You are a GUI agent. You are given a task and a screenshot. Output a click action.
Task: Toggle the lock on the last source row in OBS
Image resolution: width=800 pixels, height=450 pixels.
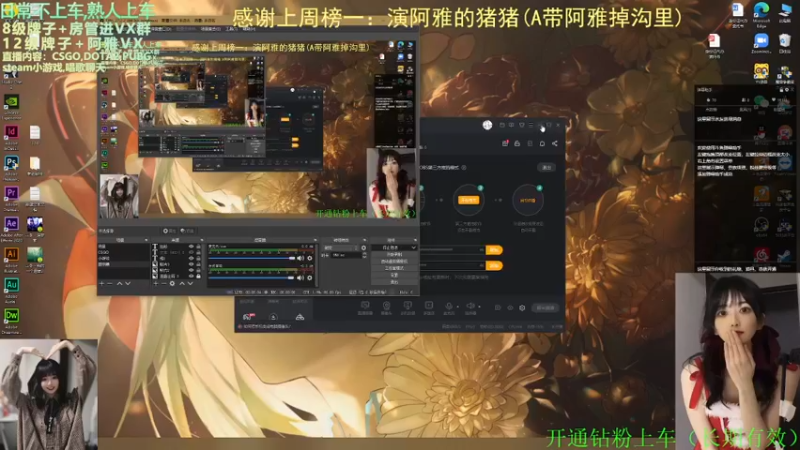pyautogui.click(x=198, y=276)
